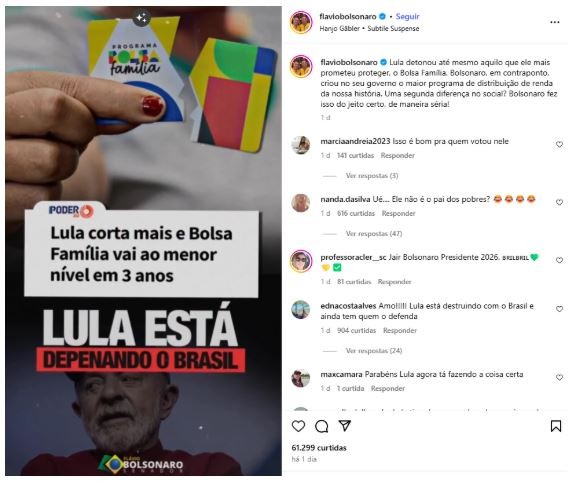Open the three-dots more options menu

point(554,22)
